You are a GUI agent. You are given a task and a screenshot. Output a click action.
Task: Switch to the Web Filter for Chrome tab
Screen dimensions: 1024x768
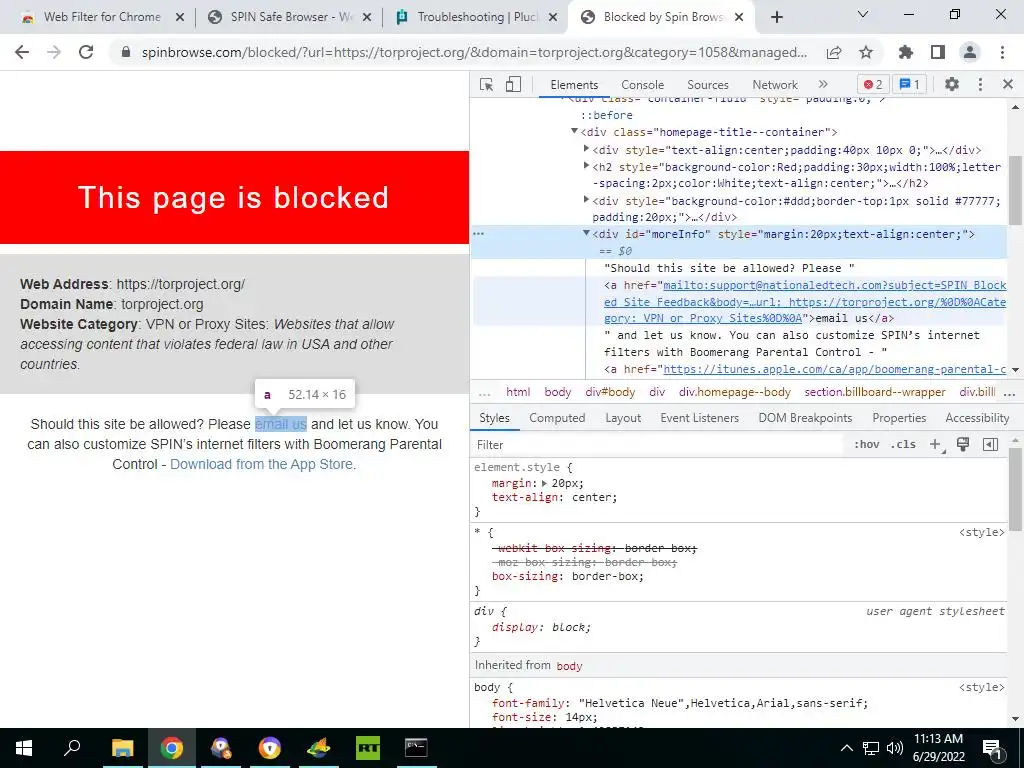(x=102, y=17)
